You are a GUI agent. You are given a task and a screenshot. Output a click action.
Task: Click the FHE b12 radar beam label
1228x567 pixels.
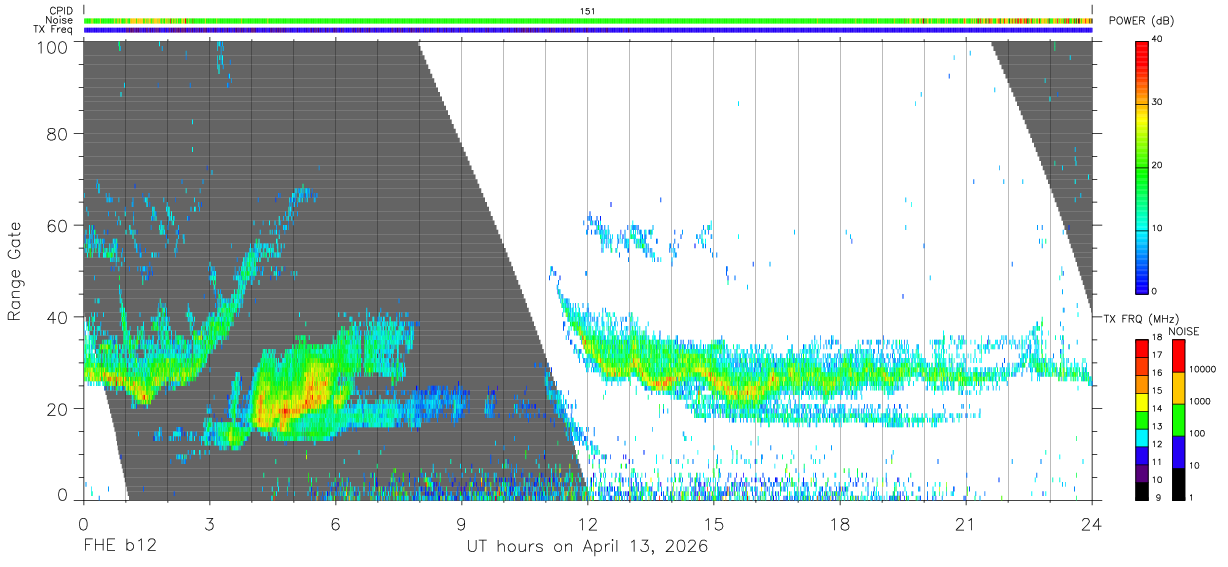pos(119,547)
